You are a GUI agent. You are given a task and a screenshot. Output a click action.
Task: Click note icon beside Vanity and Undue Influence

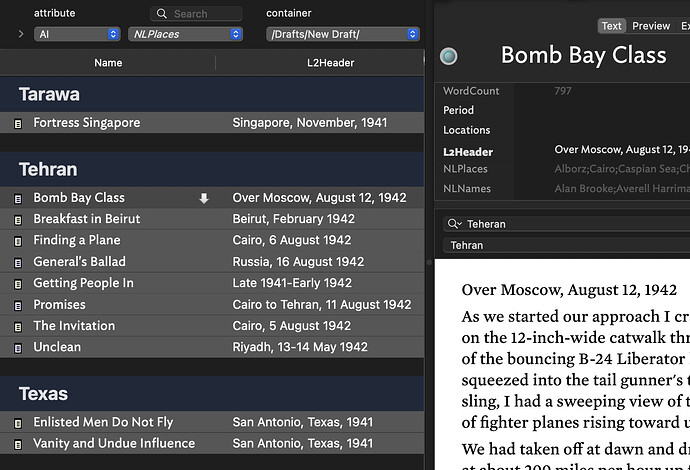[18, 444]
